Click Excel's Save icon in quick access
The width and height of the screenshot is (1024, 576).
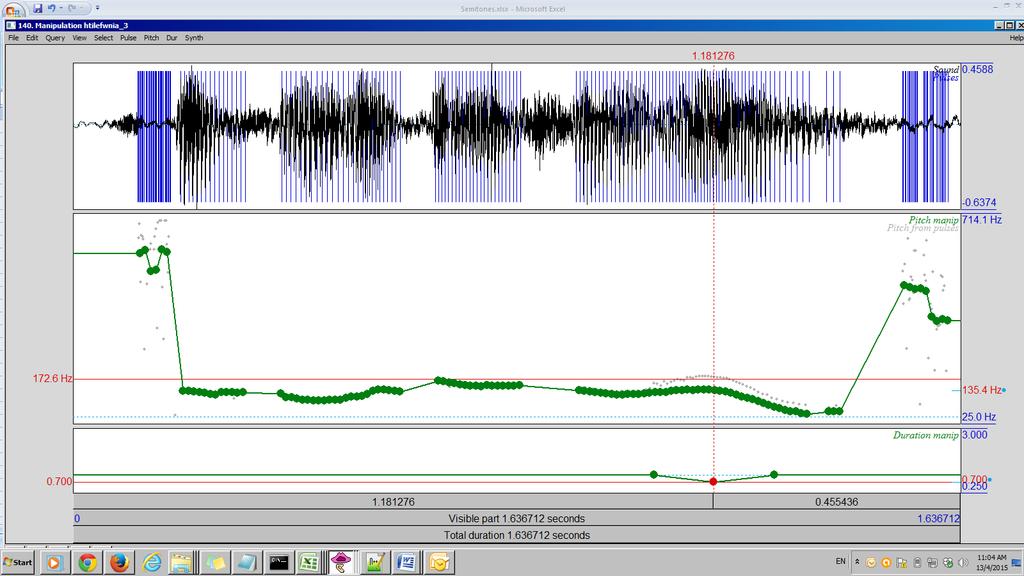[x=37, y=8]
